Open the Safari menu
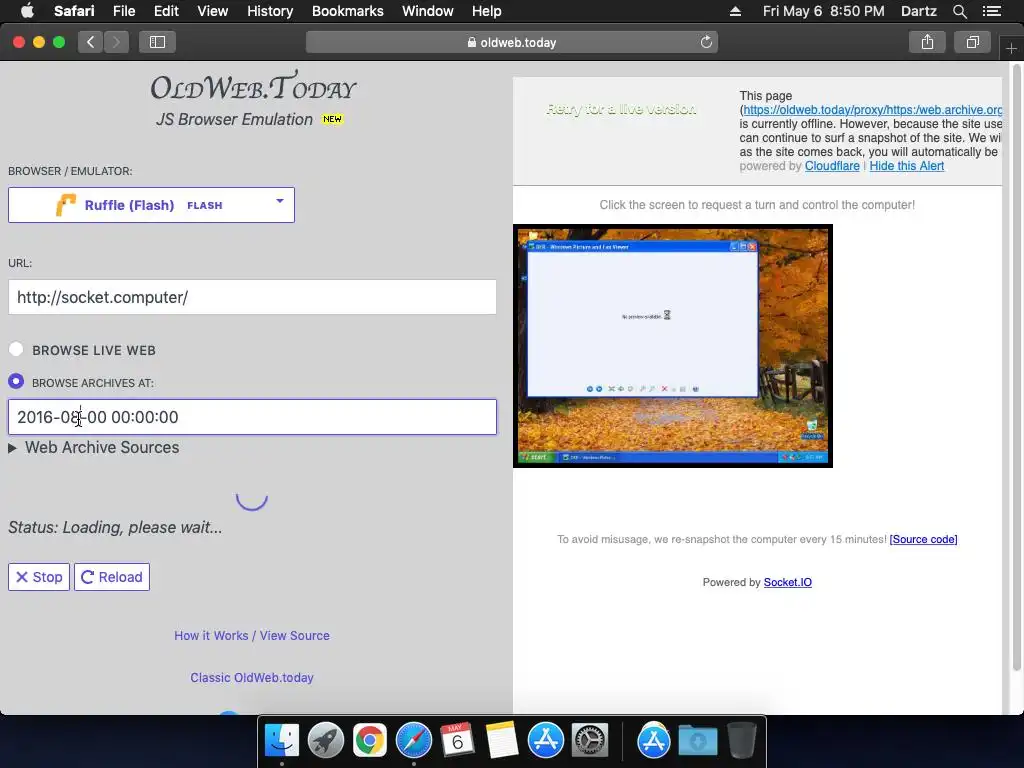 (x=74, y=11)
